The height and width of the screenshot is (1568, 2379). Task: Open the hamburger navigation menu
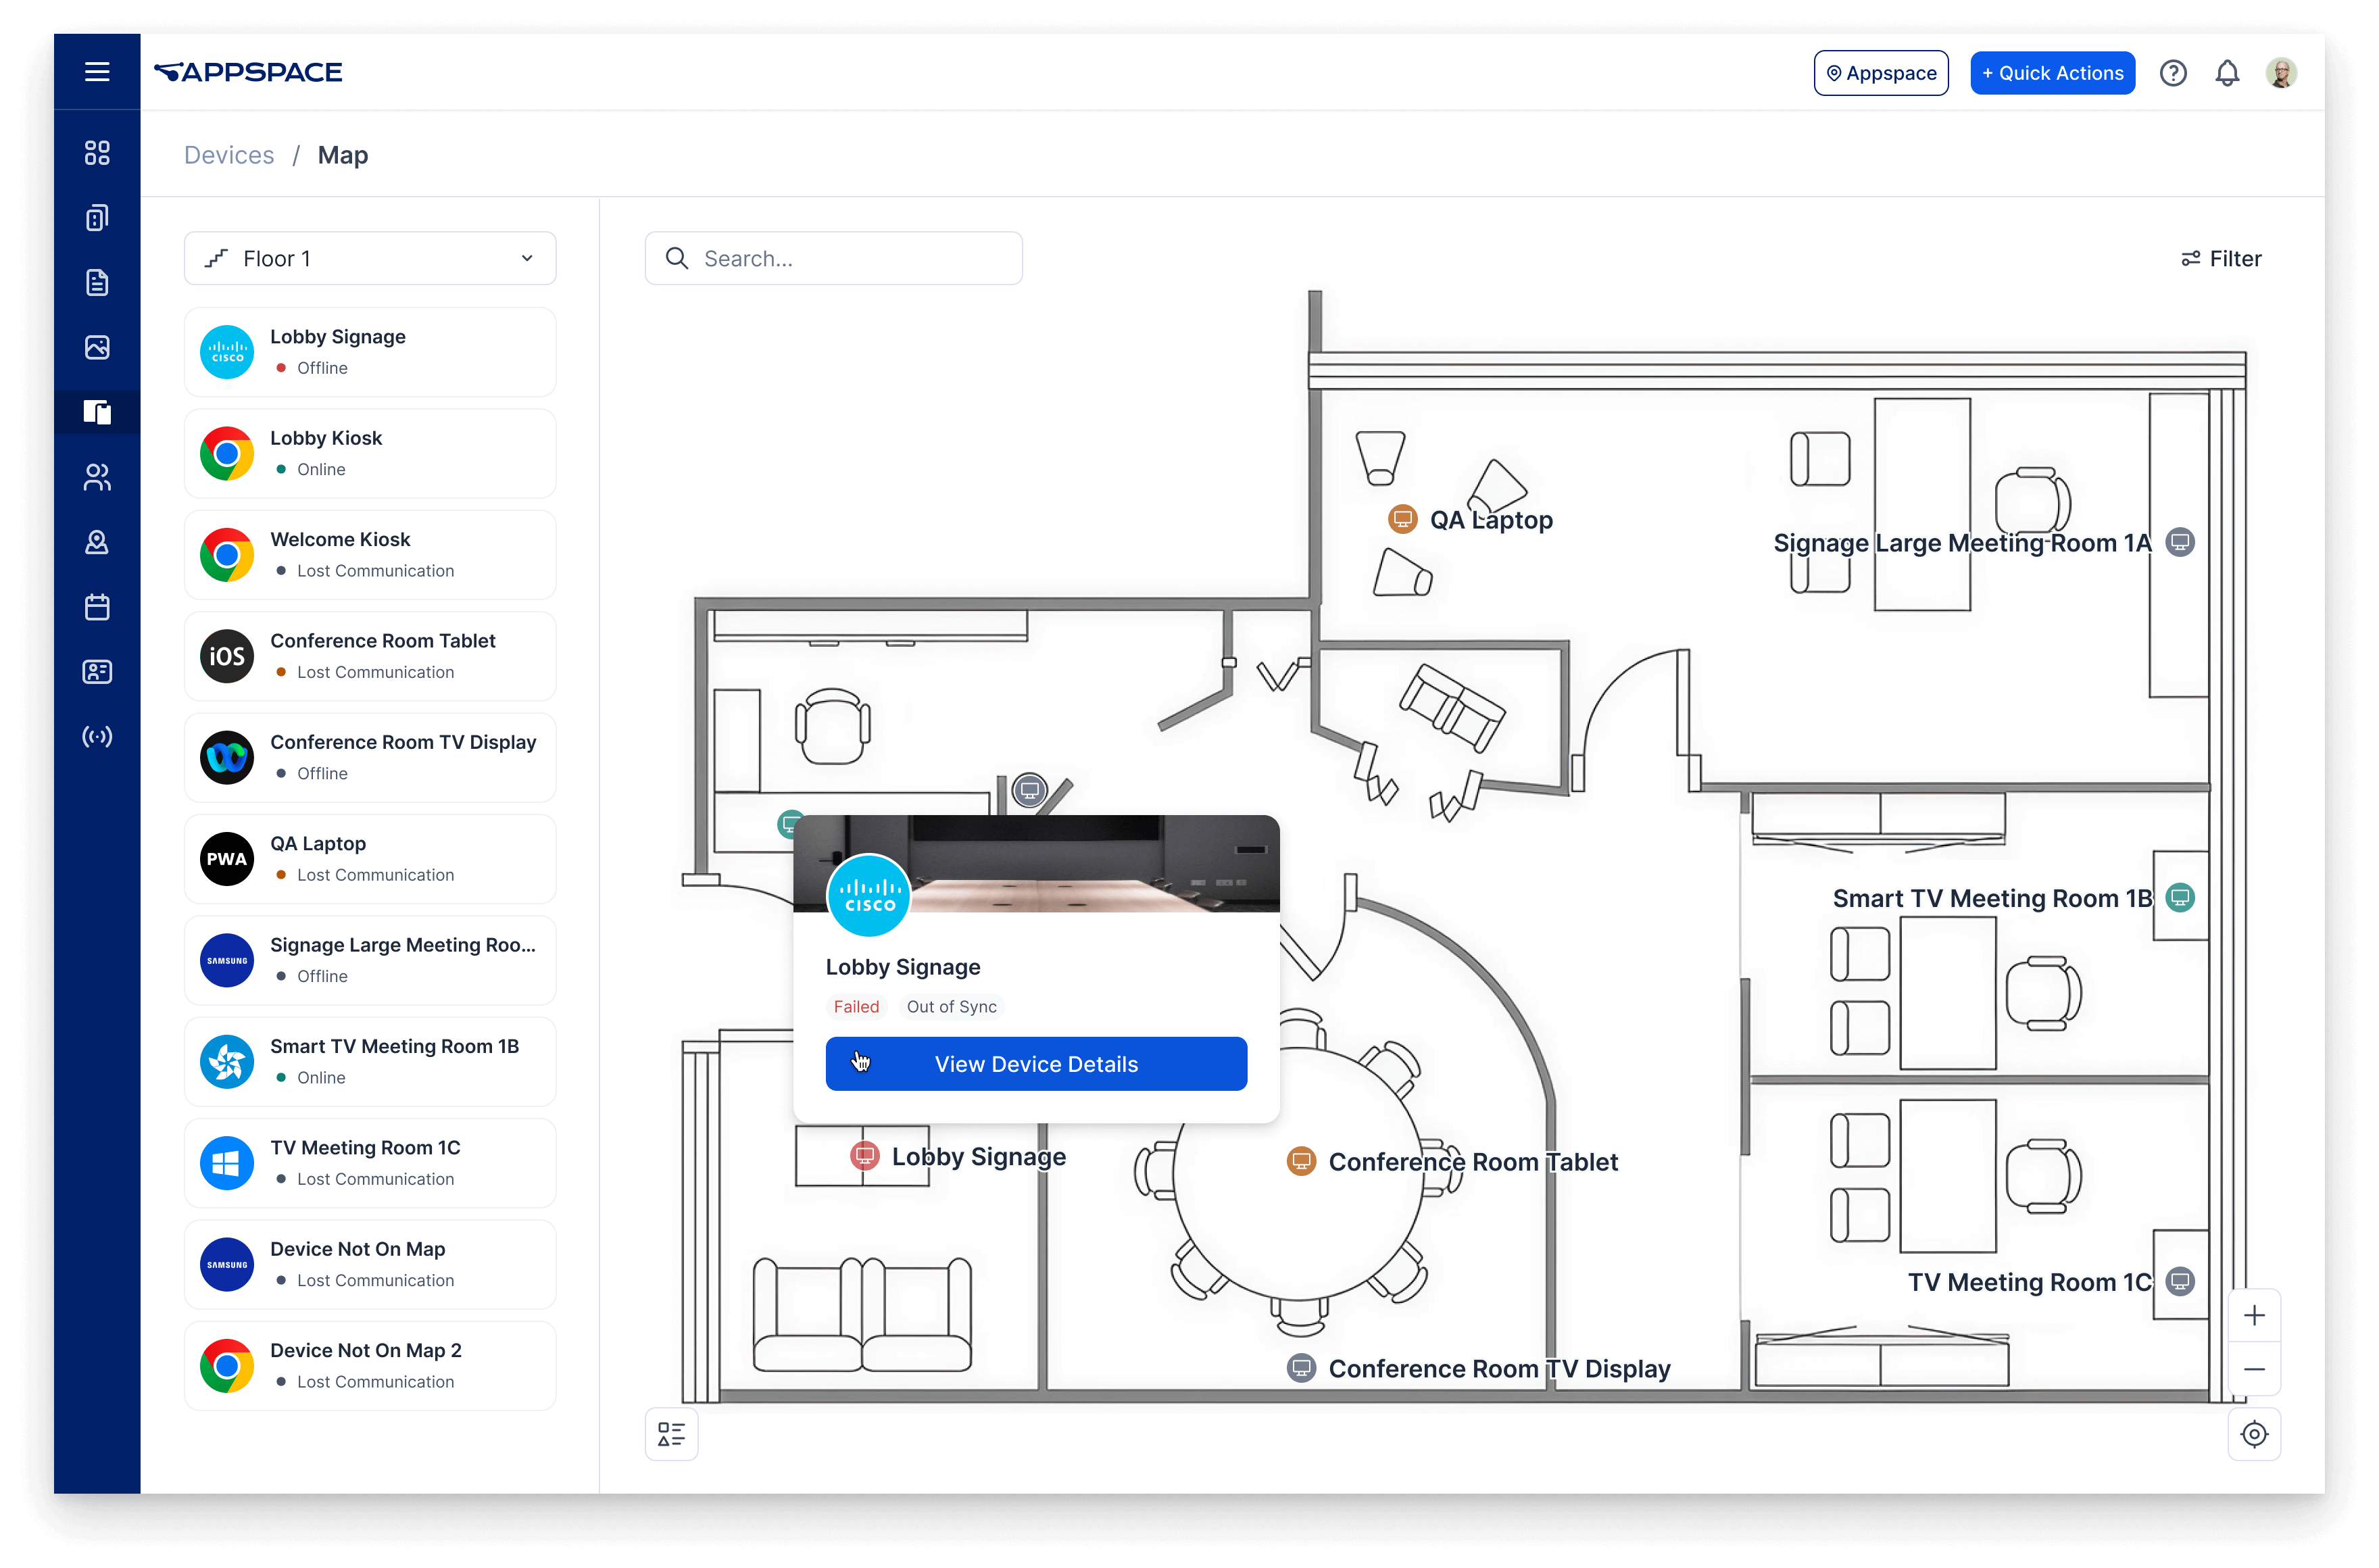tap(97, 72)
